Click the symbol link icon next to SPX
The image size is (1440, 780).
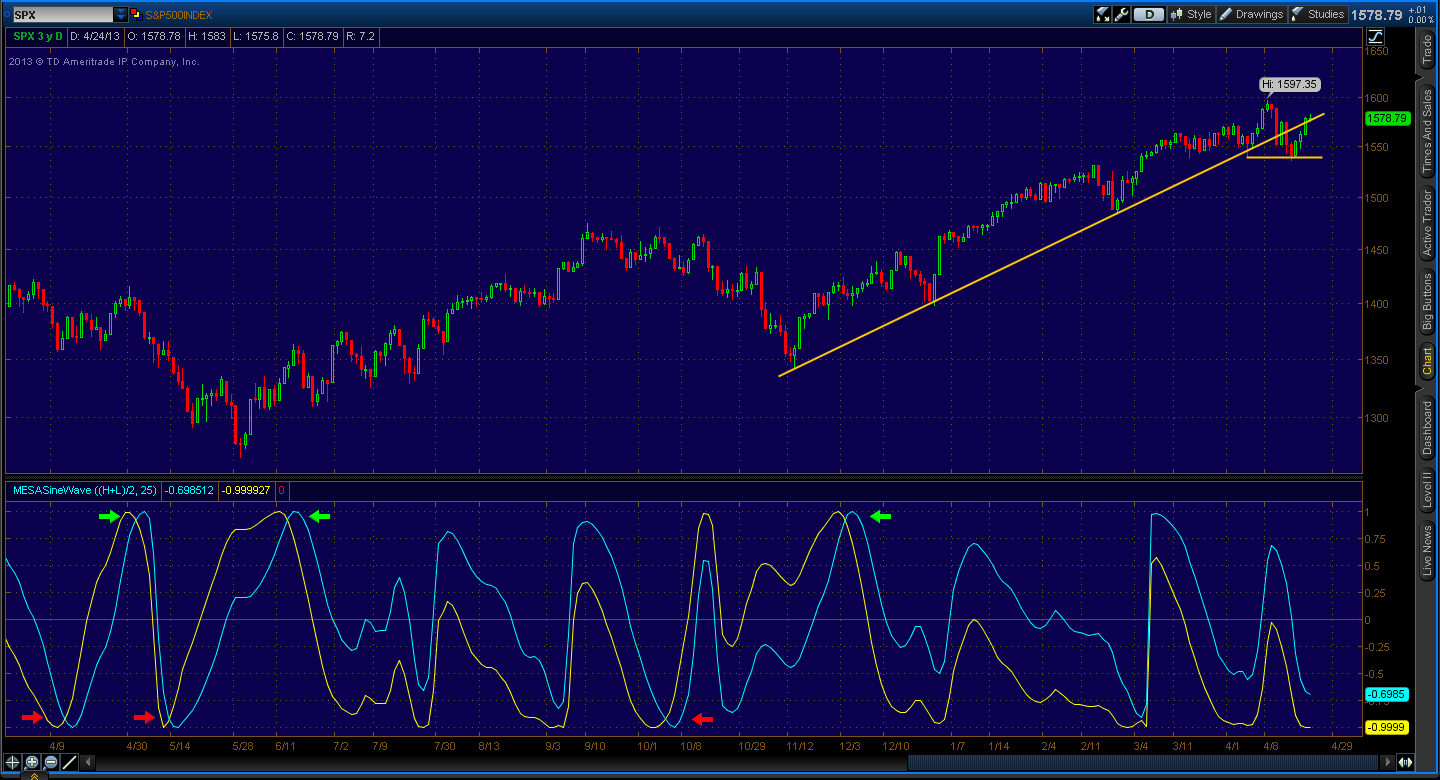coord(136,14)
